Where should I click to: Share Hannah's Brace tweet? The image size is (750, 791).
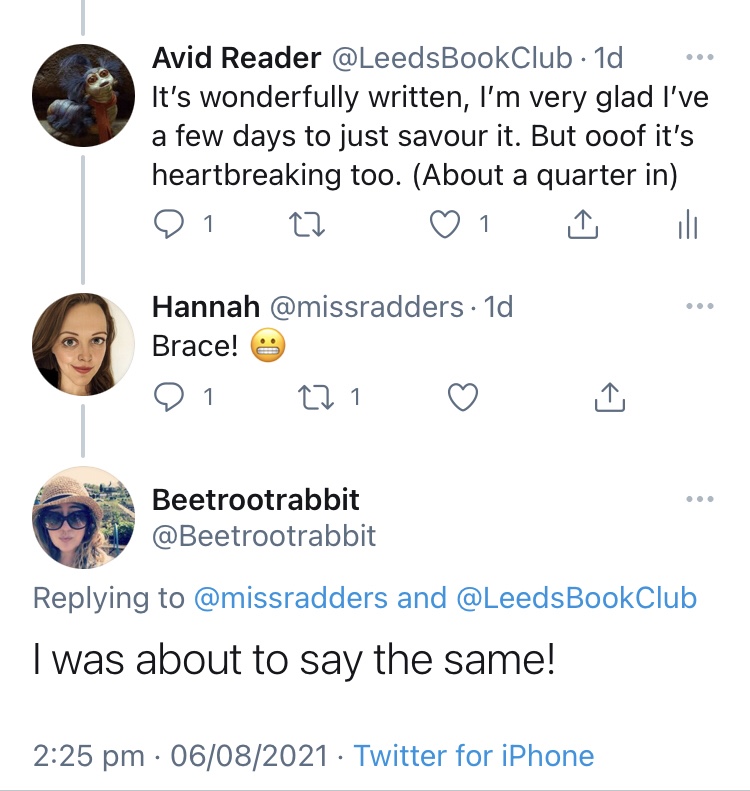pos(609,398)
